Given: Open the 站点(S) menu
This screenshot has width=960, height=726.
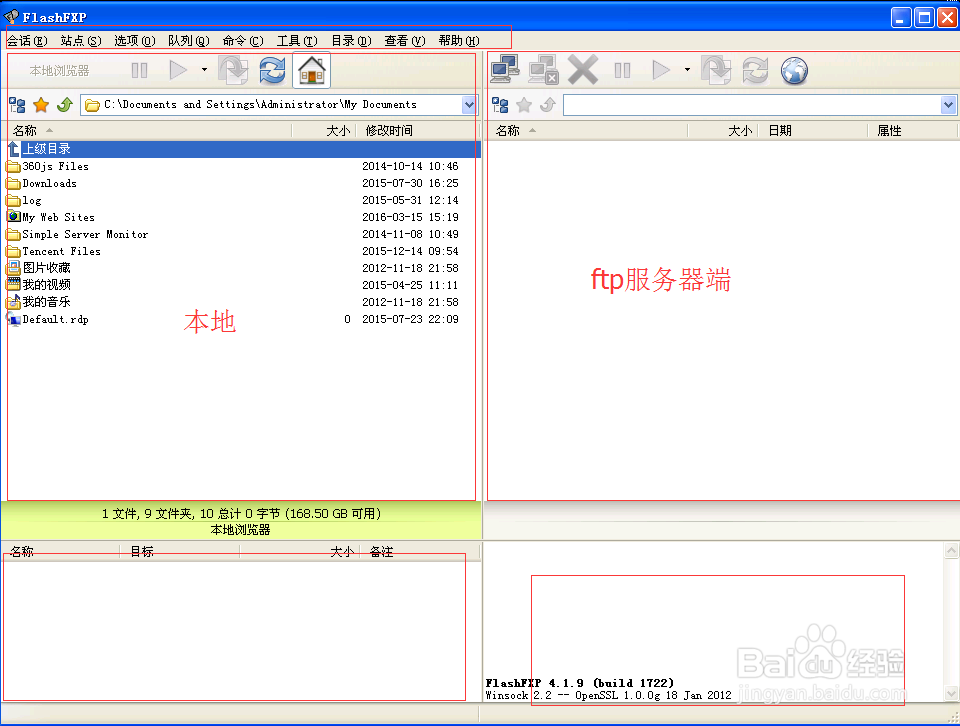Looking at the screenshot, I should pos(81,40).
